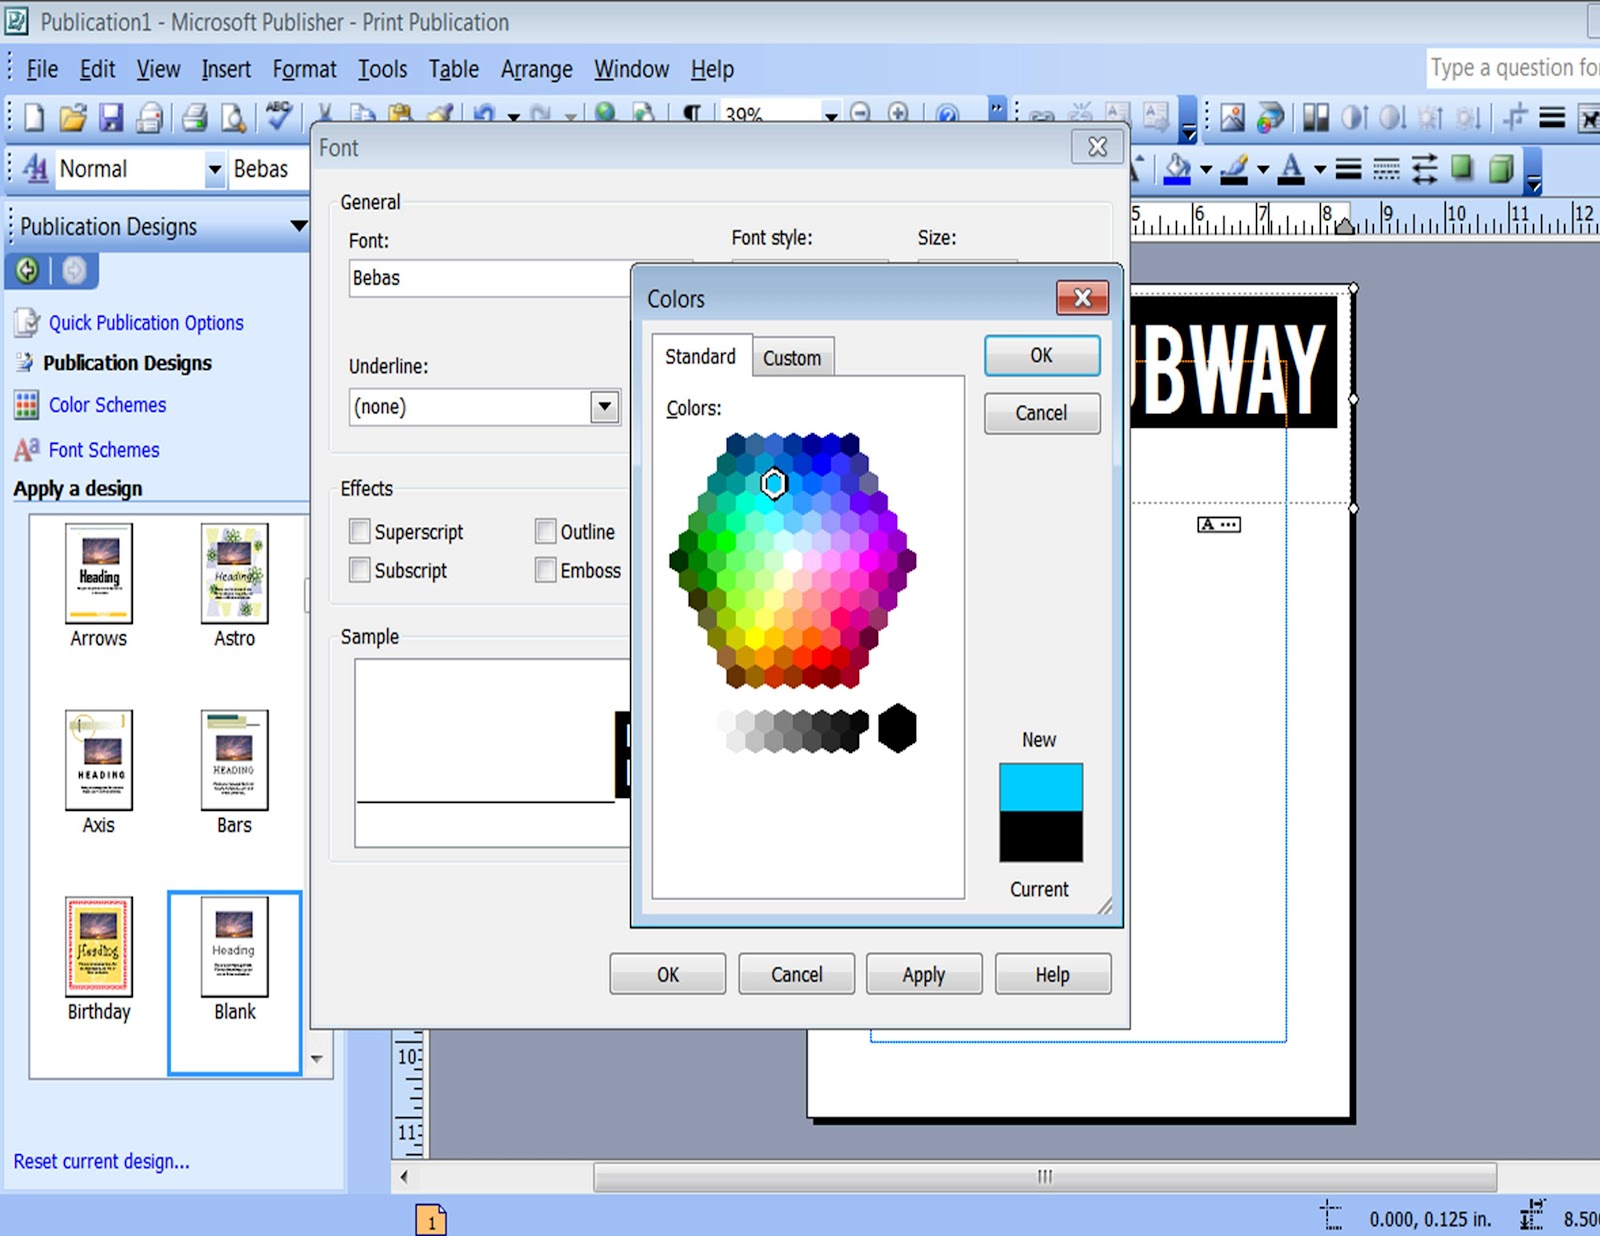Open the Arrange menu

click(536, 69)
